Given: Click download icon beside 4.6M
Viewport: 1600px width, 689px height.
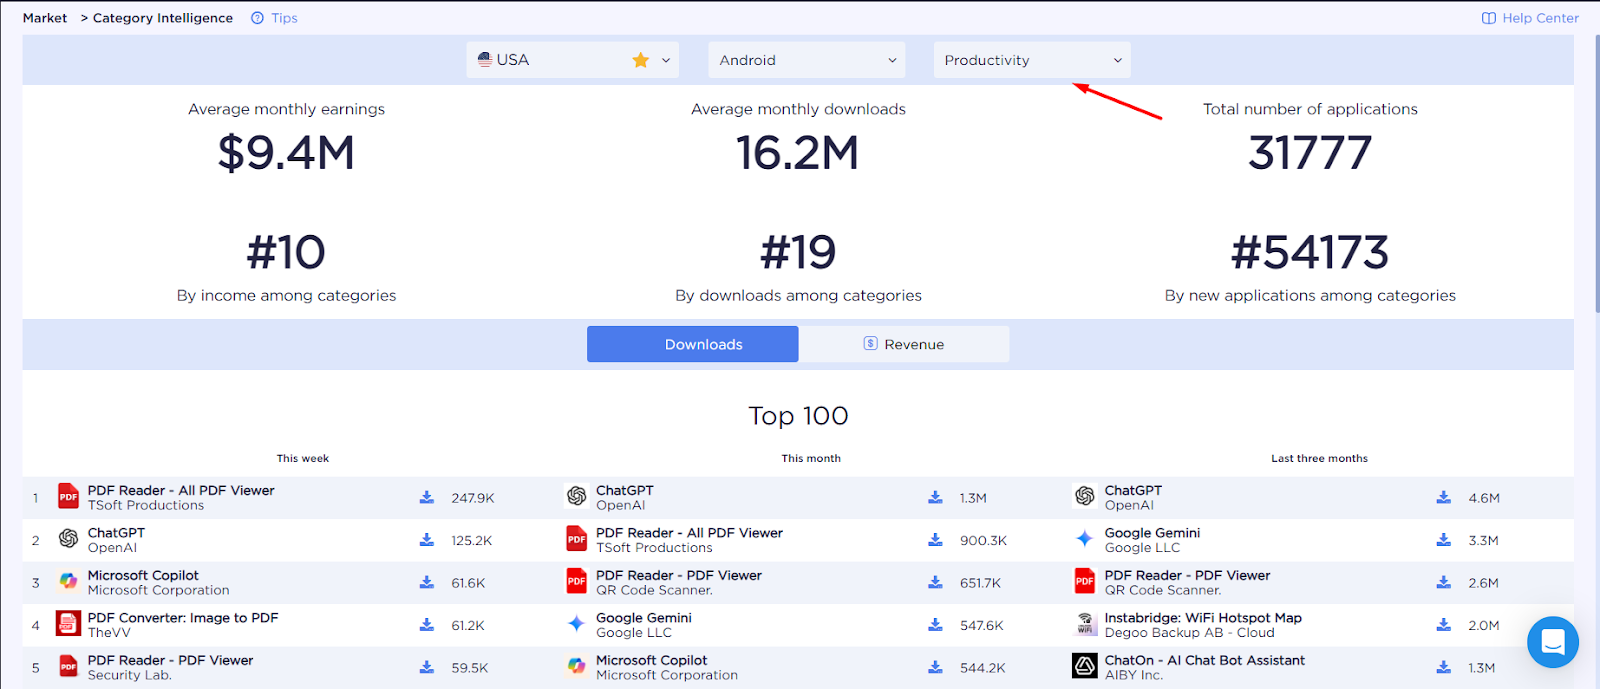Looking at the screenshot, I should click(1444, 497).
